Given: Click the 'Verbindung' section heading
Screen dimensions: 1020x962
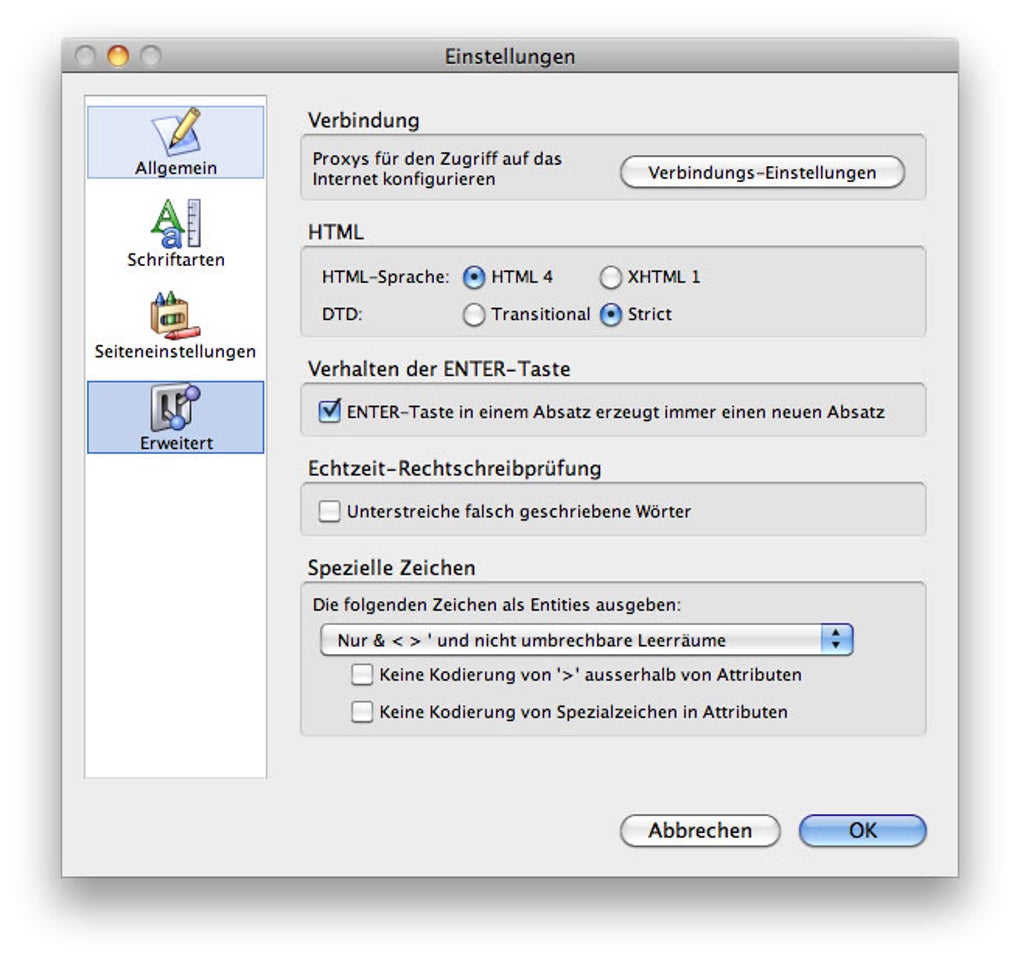Looking at the screenshot, I should coord(364,120).
